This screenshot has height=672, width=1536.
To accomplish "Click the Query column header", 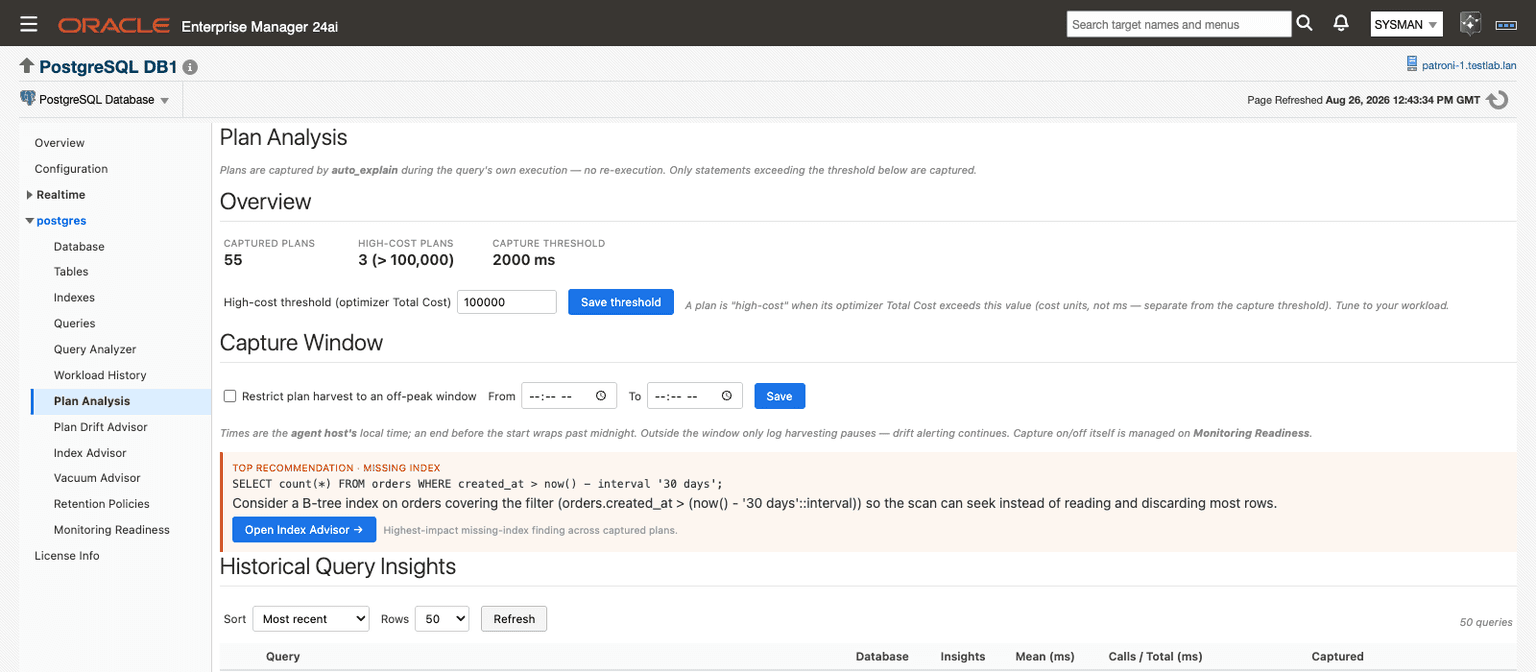I will click(x=283, y=657).
